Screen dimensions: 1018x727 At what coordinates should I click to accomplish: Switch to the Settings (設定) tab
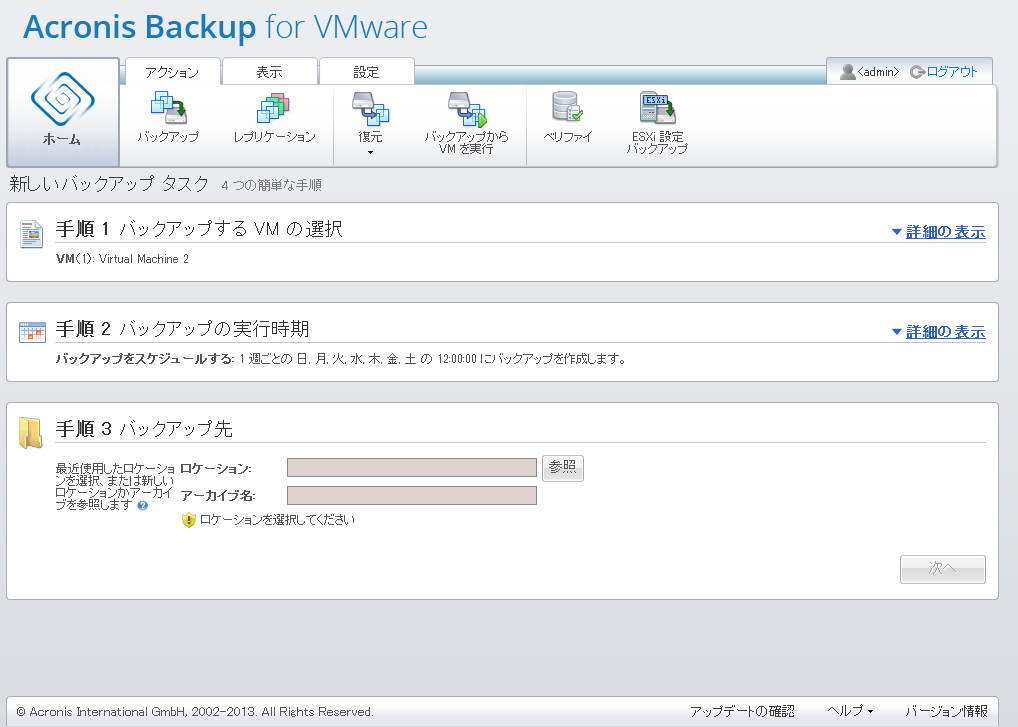coord(366,72)
